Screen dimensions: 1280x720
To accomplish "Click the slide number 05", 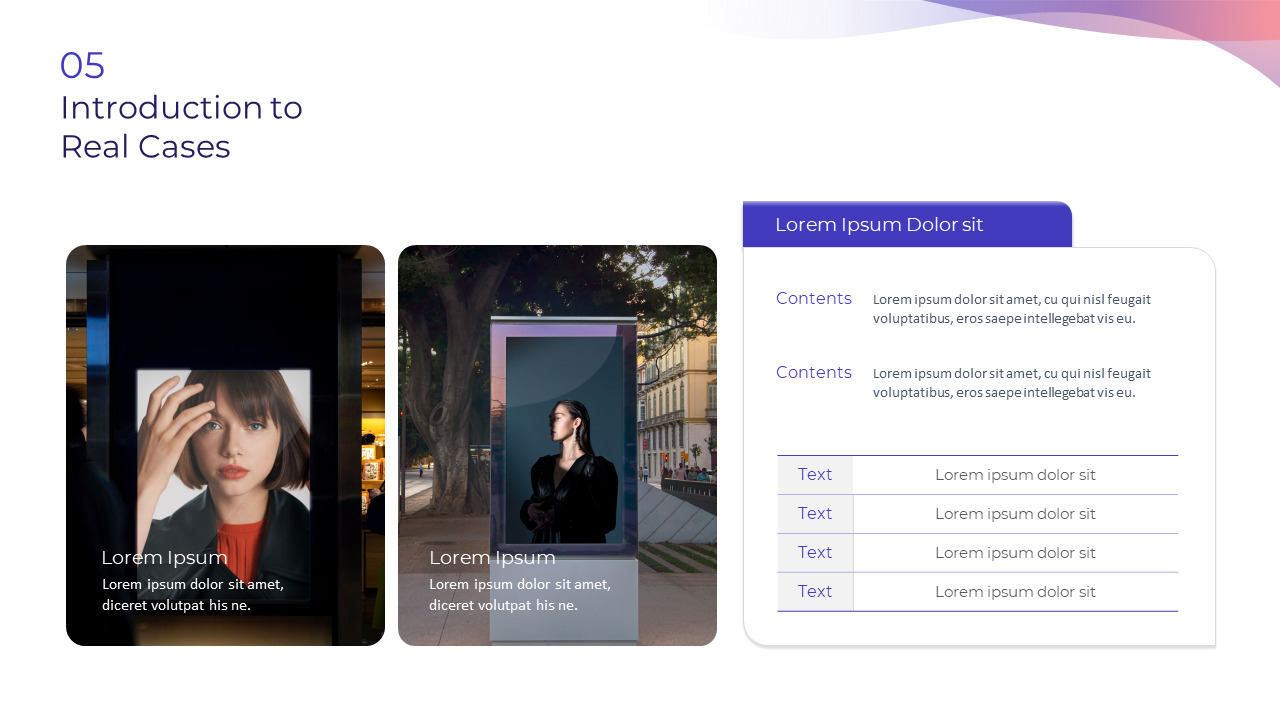I will click(x=82, y=65).
